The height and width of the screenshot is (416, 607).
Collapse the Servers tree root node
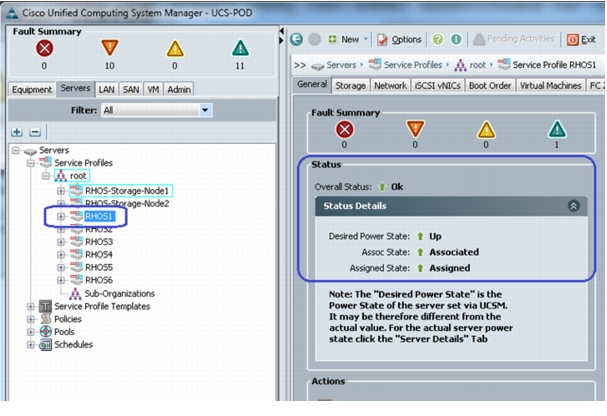[x=15, y=150]
